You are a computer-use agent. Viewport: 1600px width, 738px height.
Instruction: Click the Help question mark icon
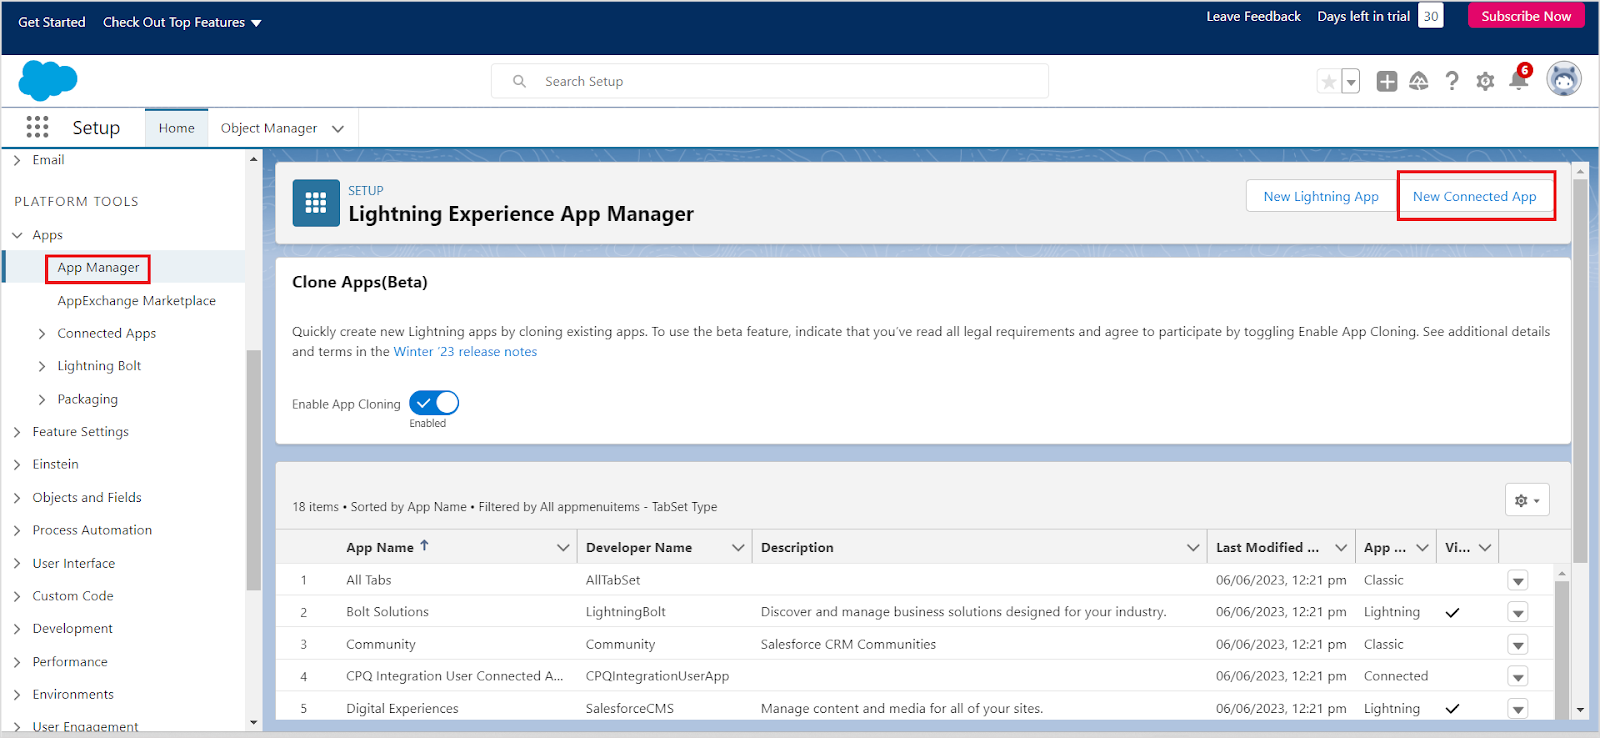1452,81
